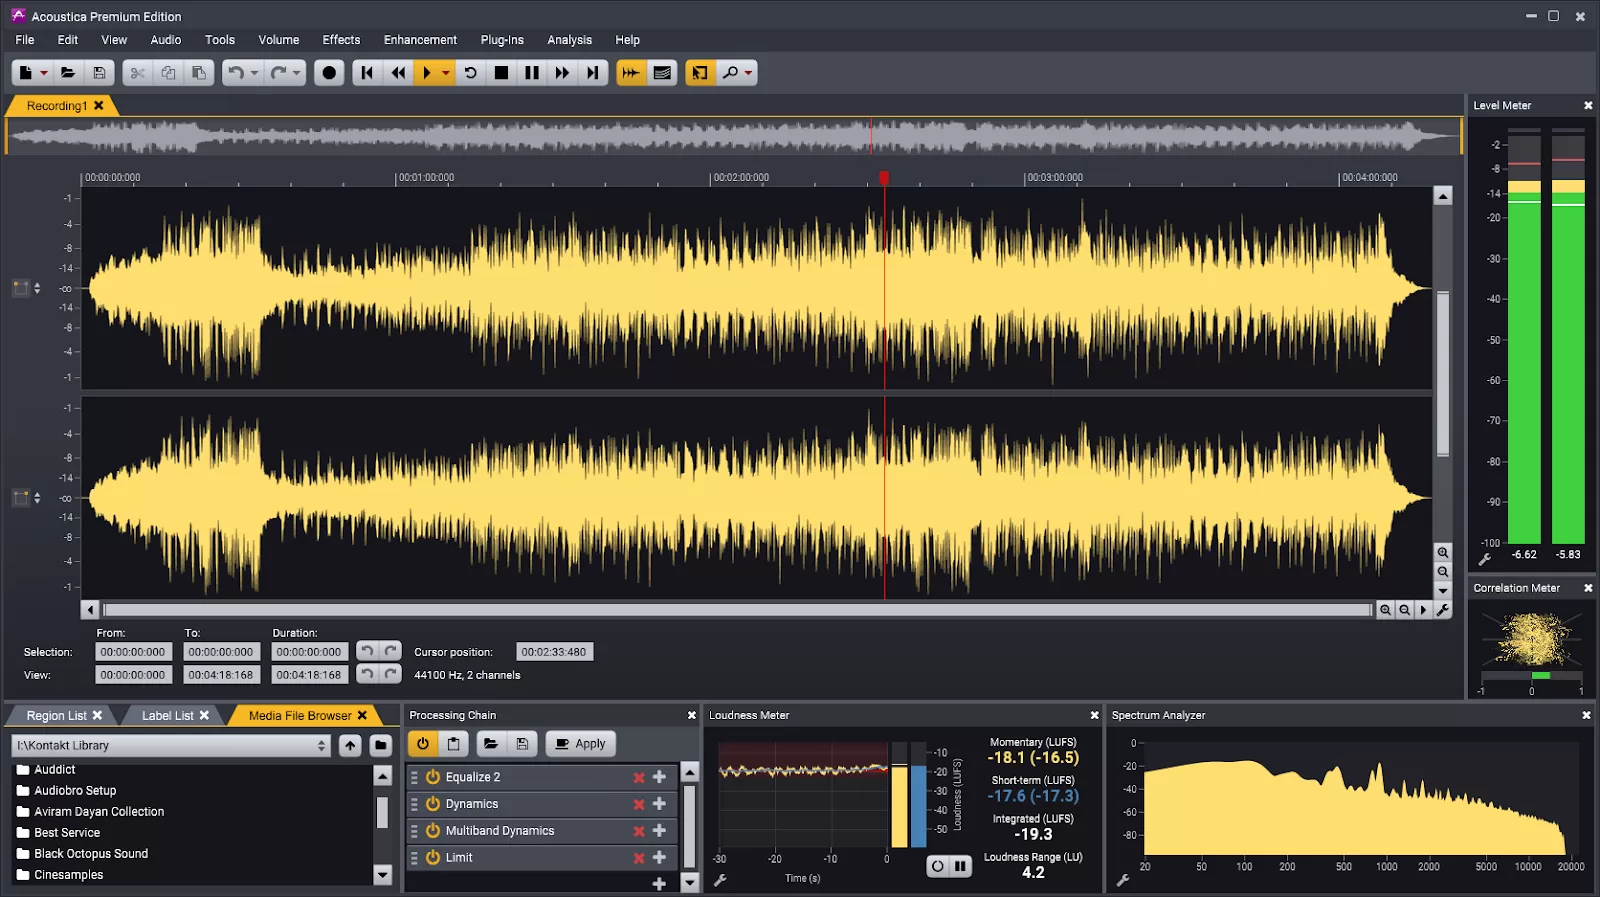Open the play button dropdown arrow
The width and height of the screenshot is (1600, 897).
point(446,73)
